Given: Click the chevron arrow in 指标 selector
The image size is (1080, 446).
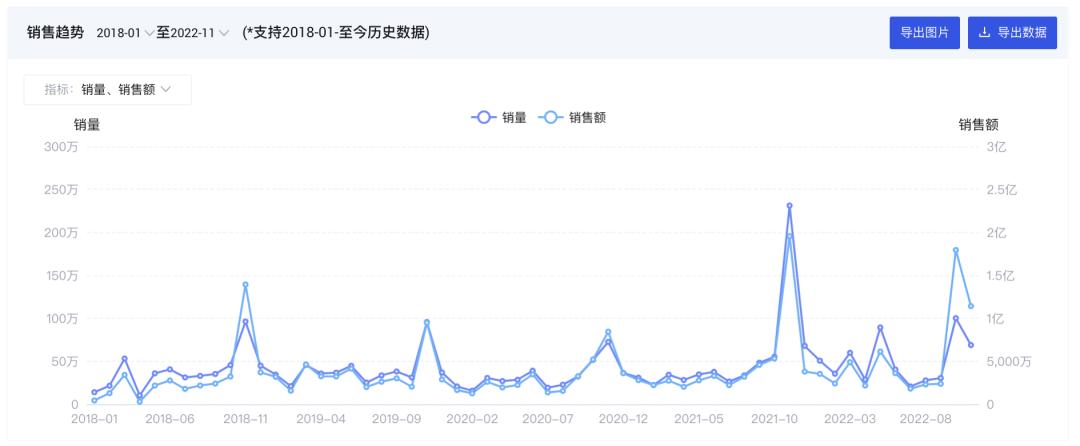Looking at the screenshot, I should click(x=166, y=89).
